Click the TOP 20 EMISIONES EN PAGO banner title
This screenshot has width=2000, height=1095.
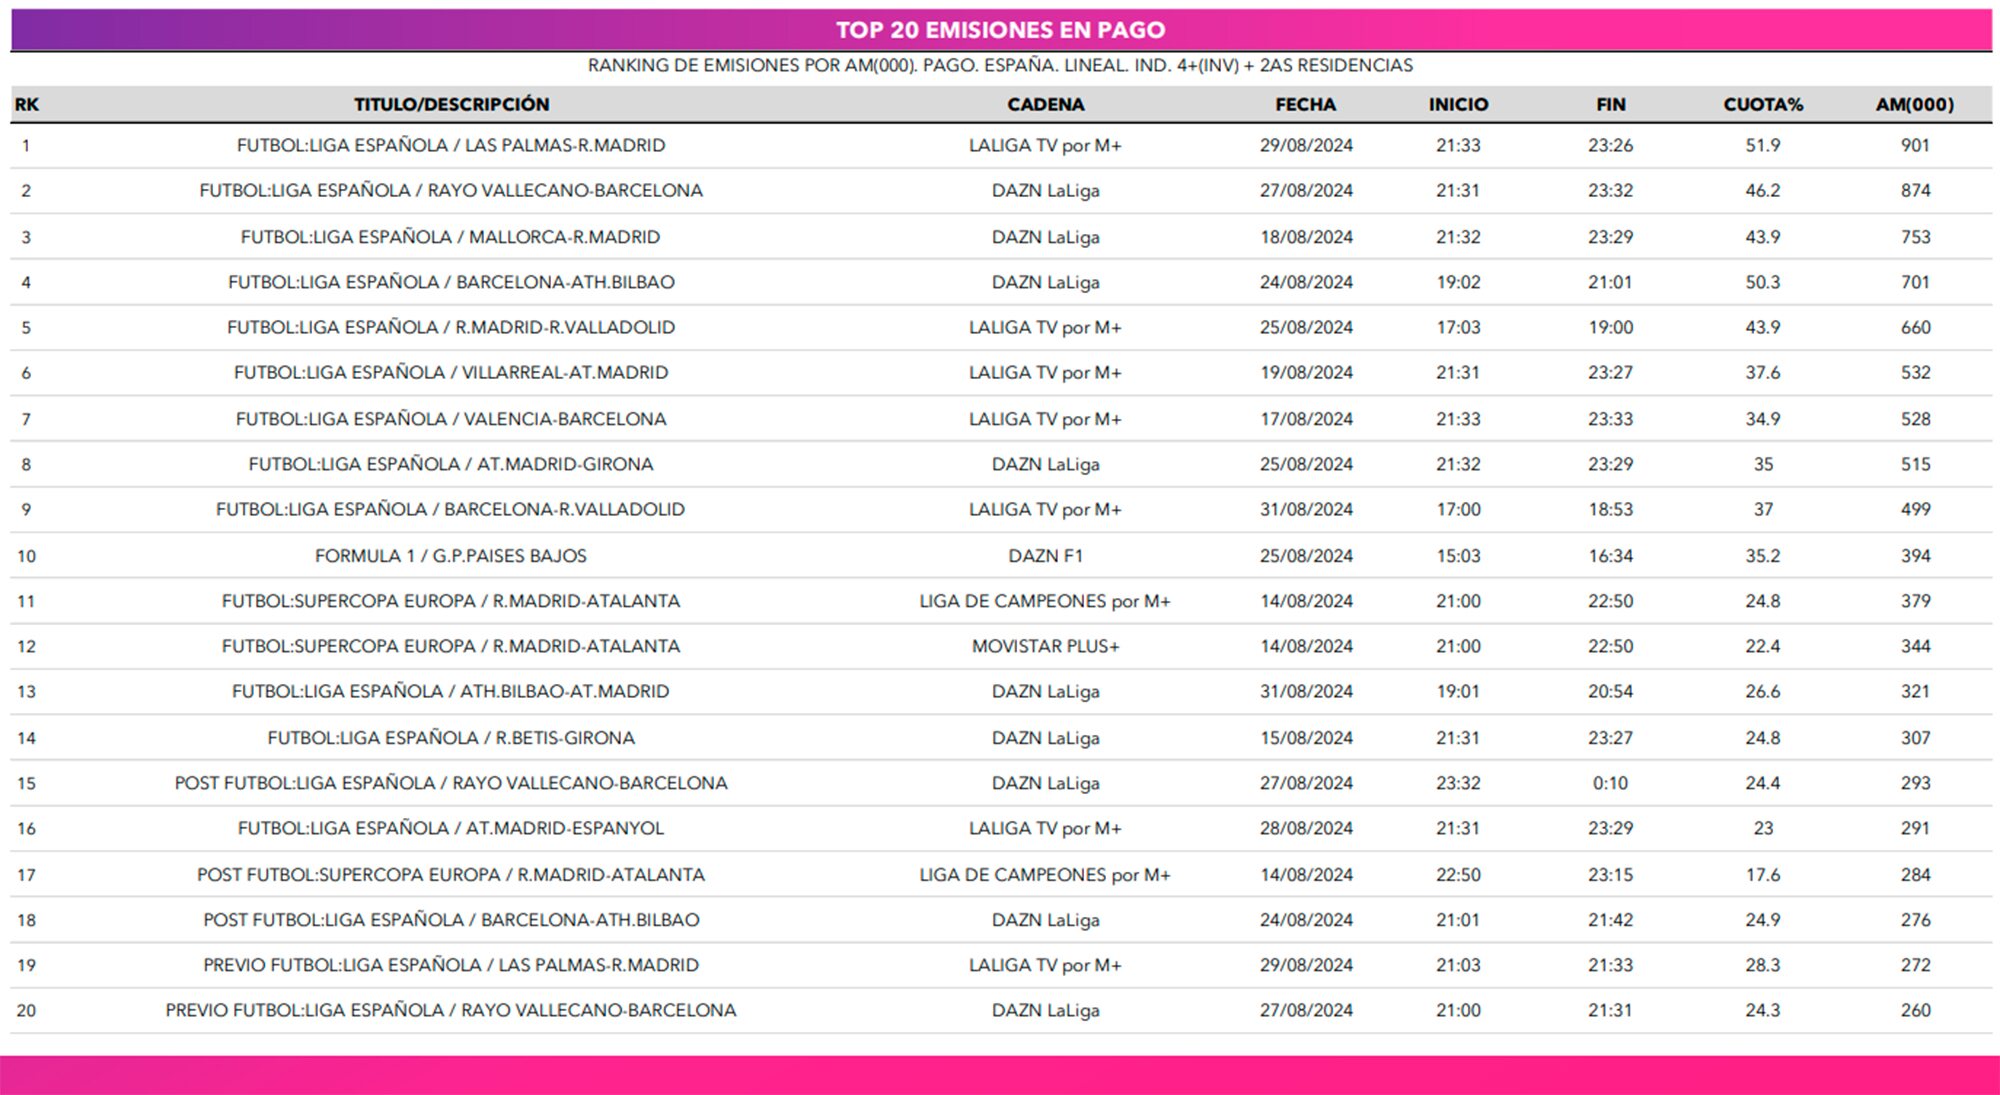[x=1000, y=30]
